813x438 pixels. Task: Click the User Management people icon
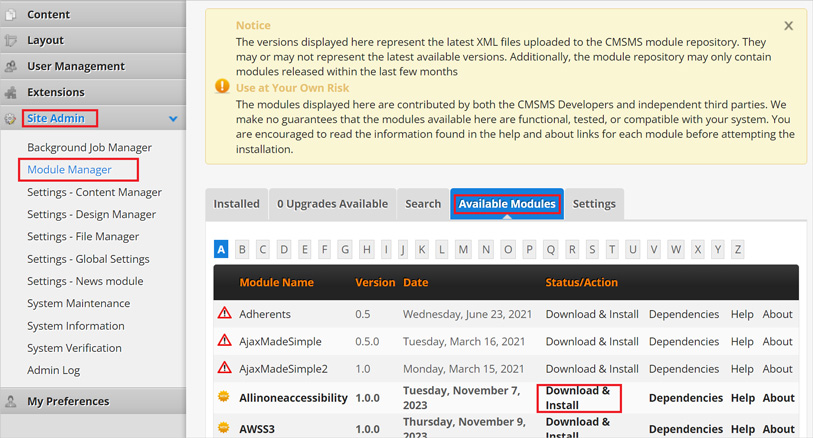click(10, 66)
